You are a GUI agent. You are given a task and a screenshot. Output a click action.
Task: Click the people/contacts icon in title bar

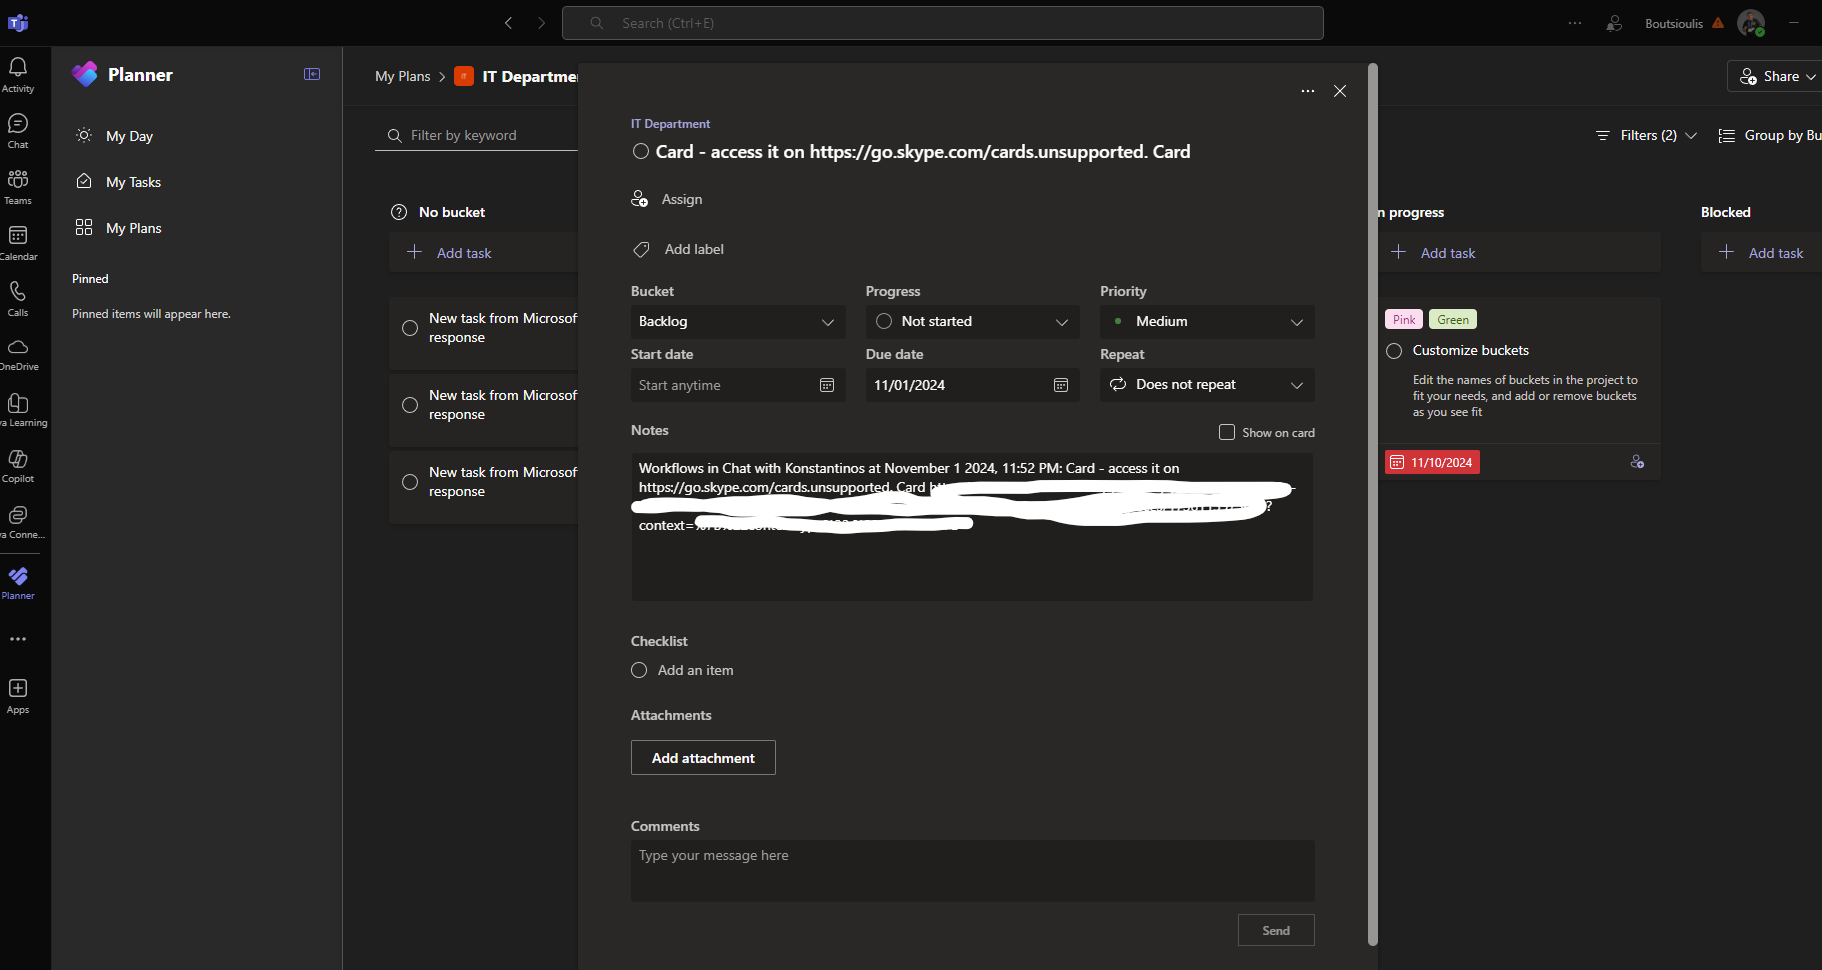click(x=1614, y=23)
